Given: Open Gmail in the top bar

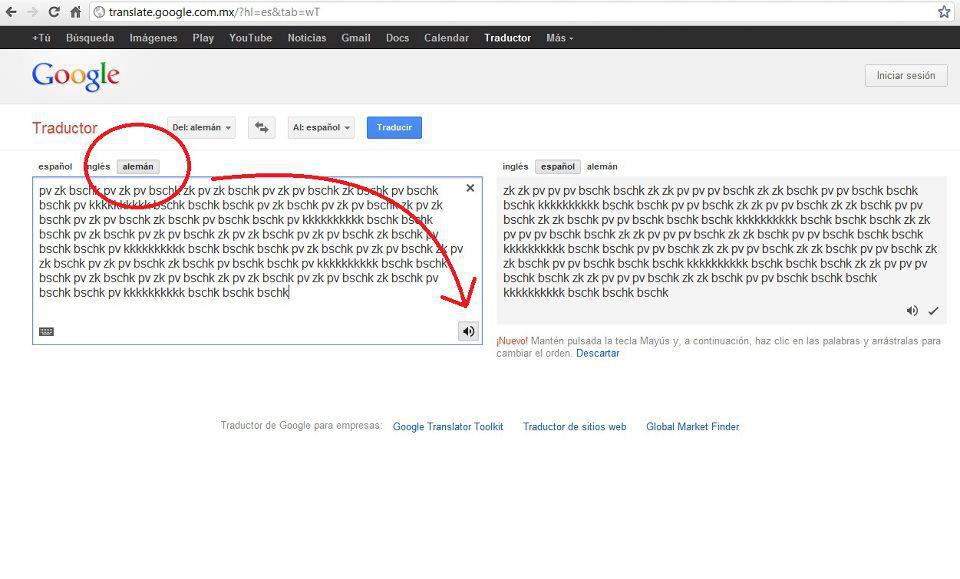Looking at the screenshot, I should tap(356, 38).
